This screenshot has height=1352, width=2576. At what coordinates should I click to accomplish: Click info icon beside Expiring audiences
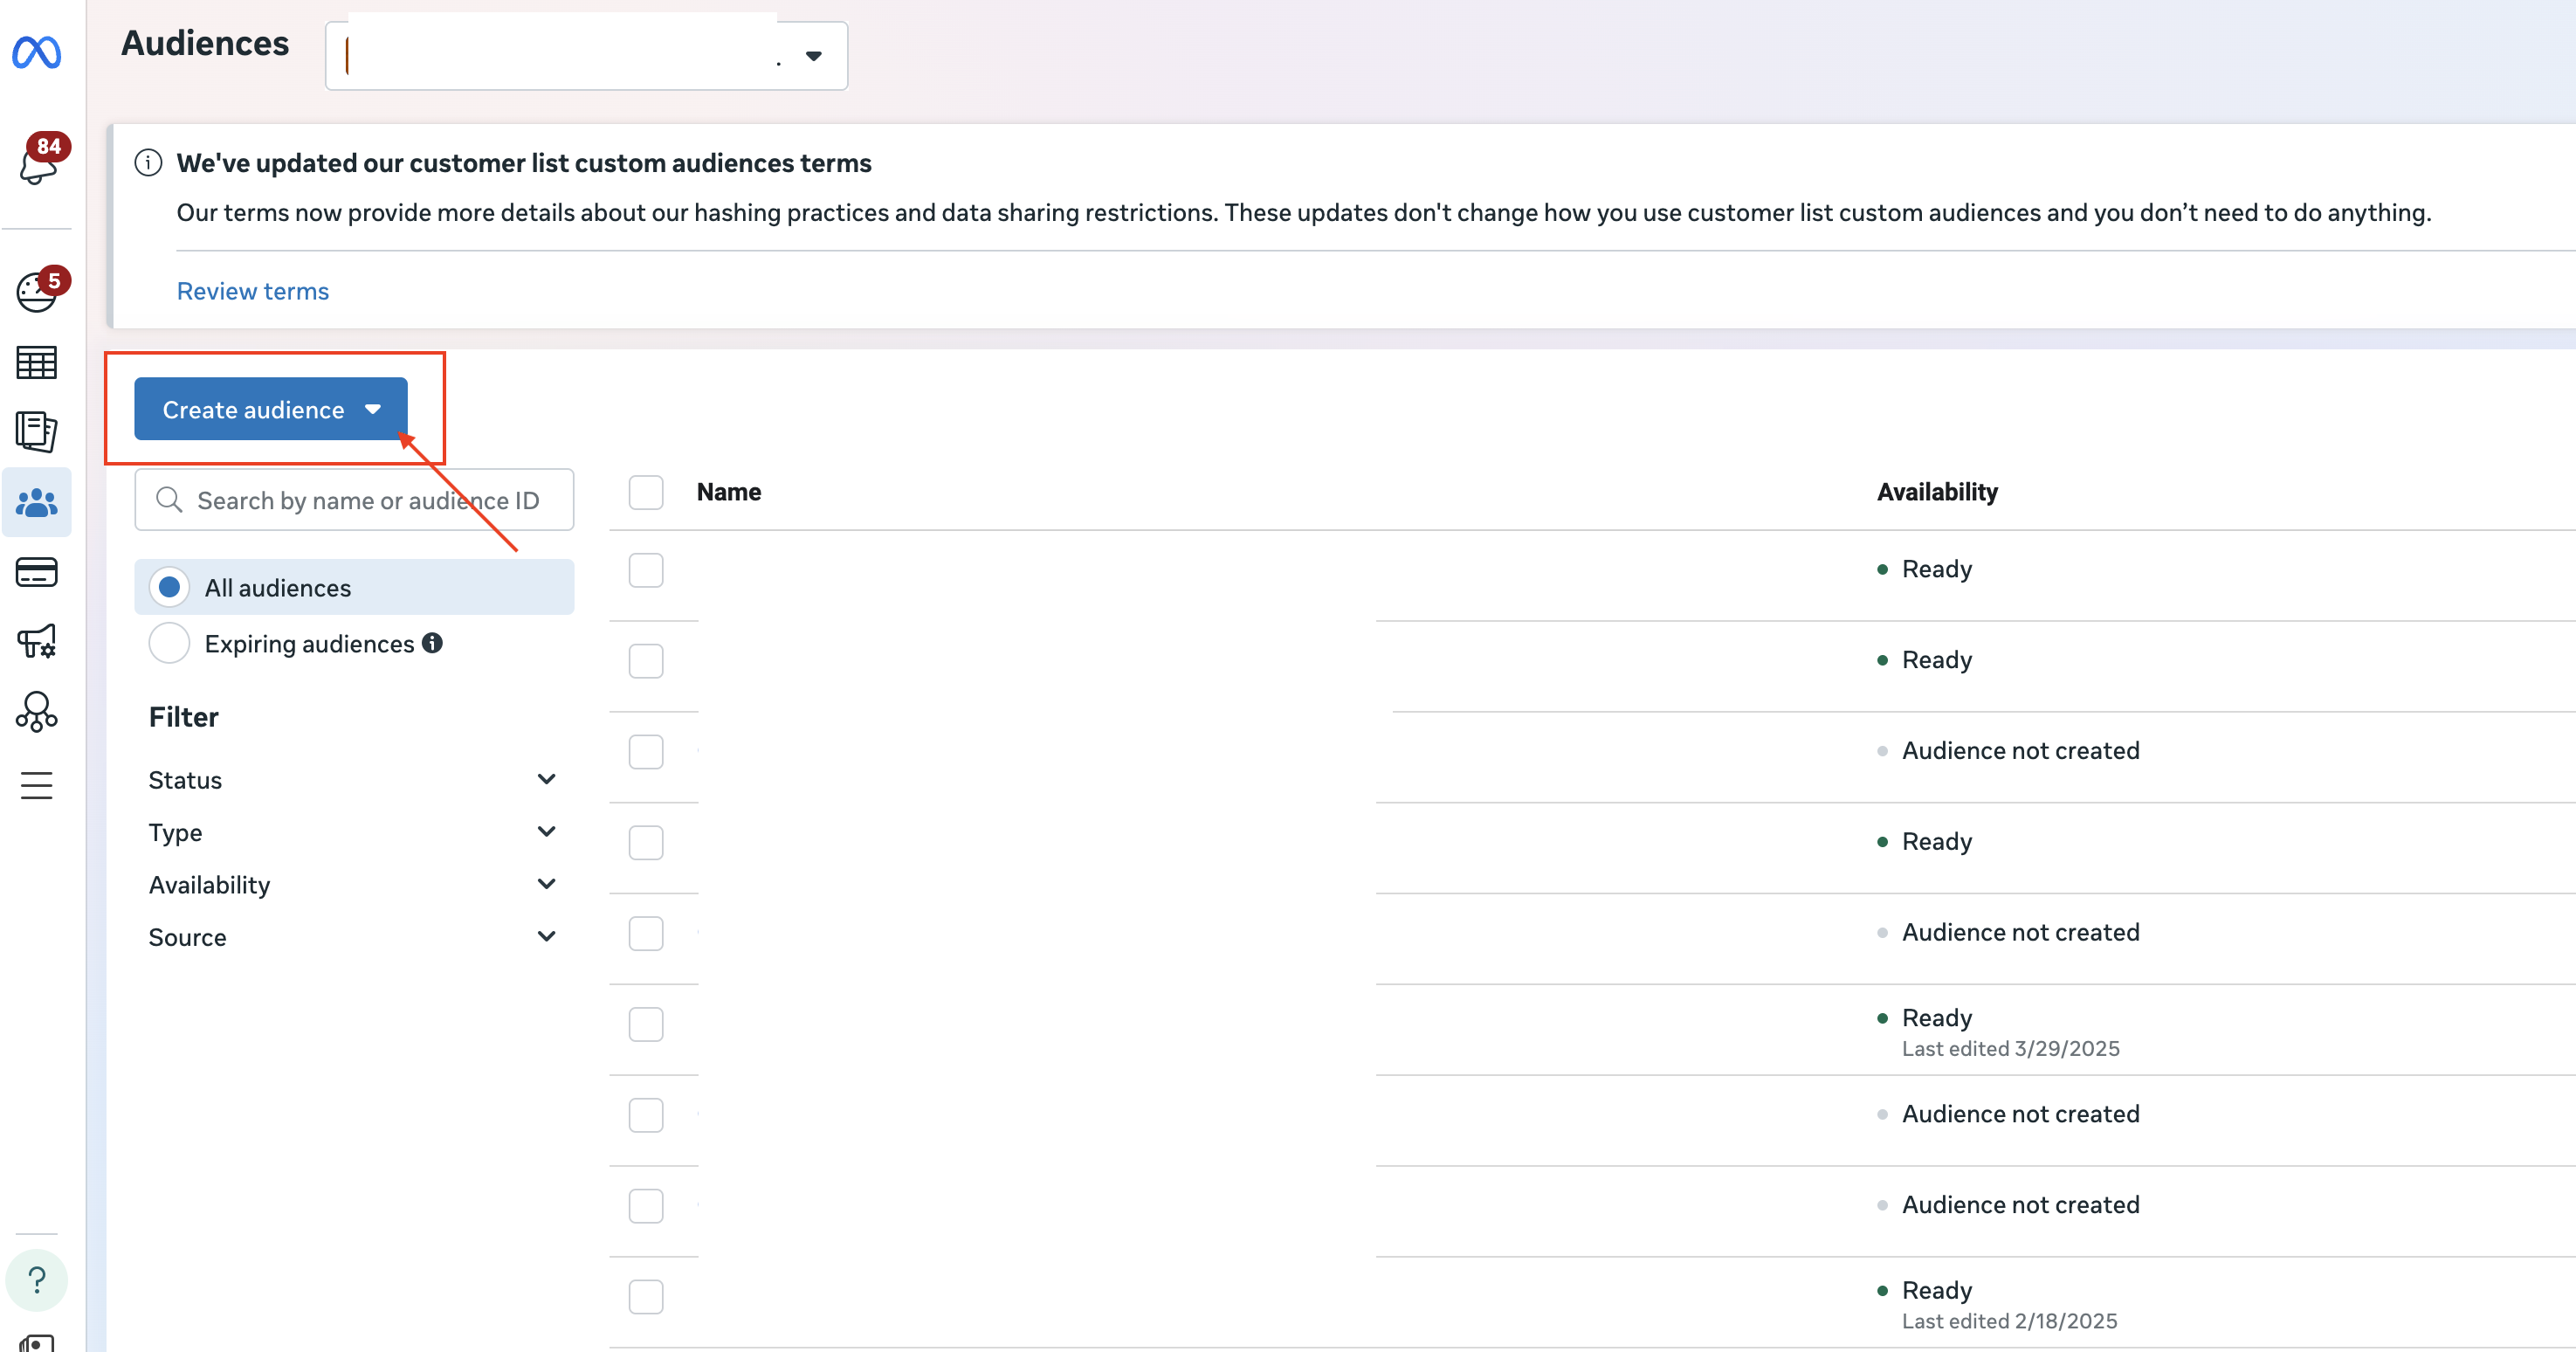point(432,643)
